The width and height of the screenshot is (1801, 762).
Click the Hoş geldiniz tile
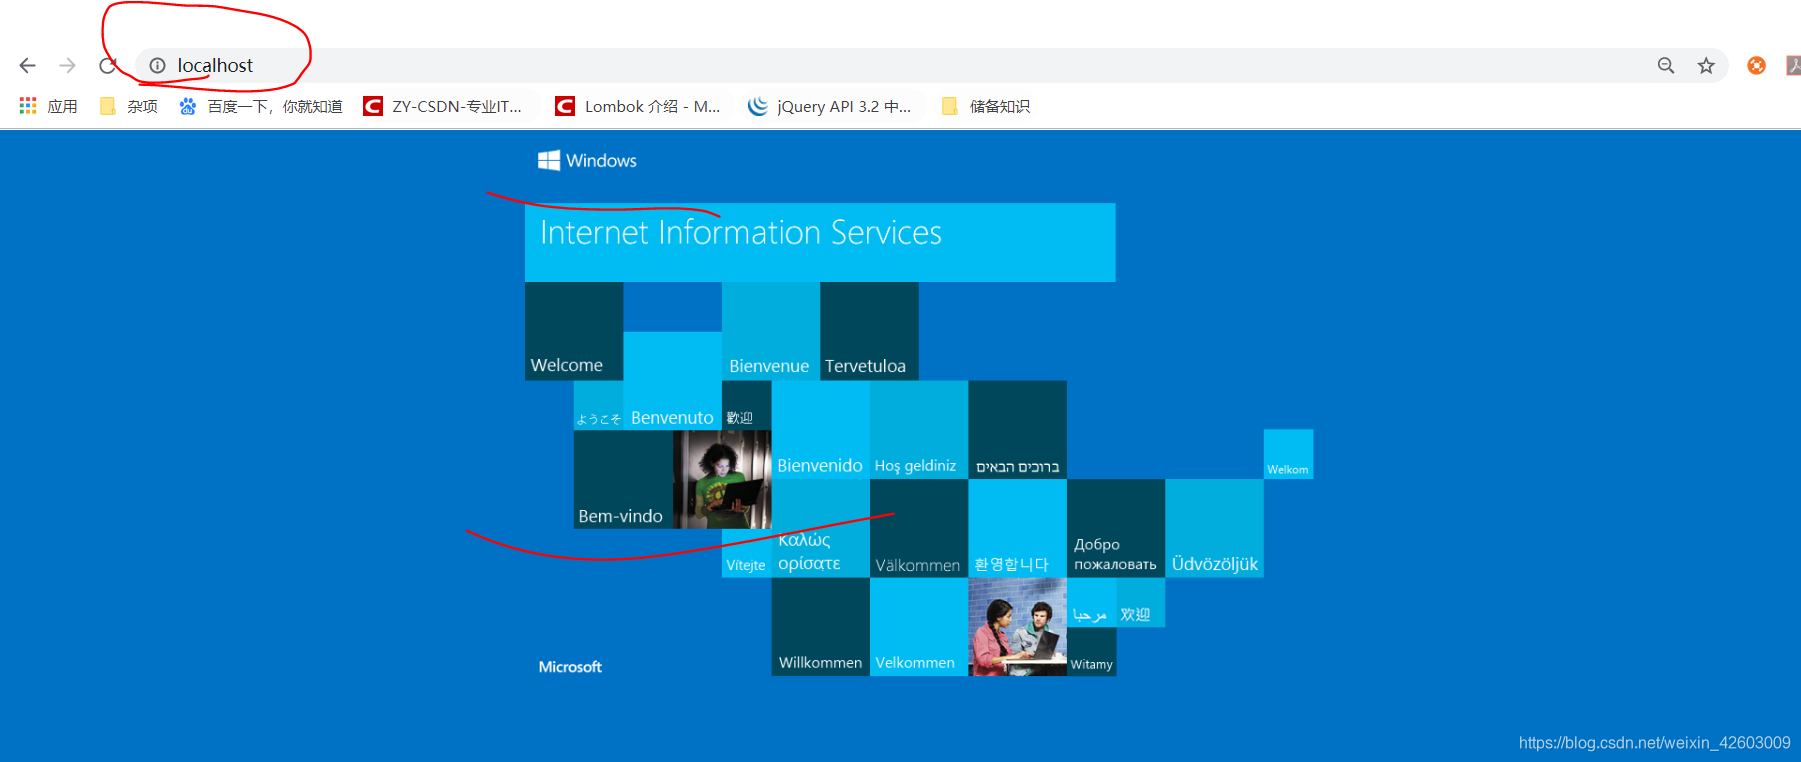click(x=919, y=430)
